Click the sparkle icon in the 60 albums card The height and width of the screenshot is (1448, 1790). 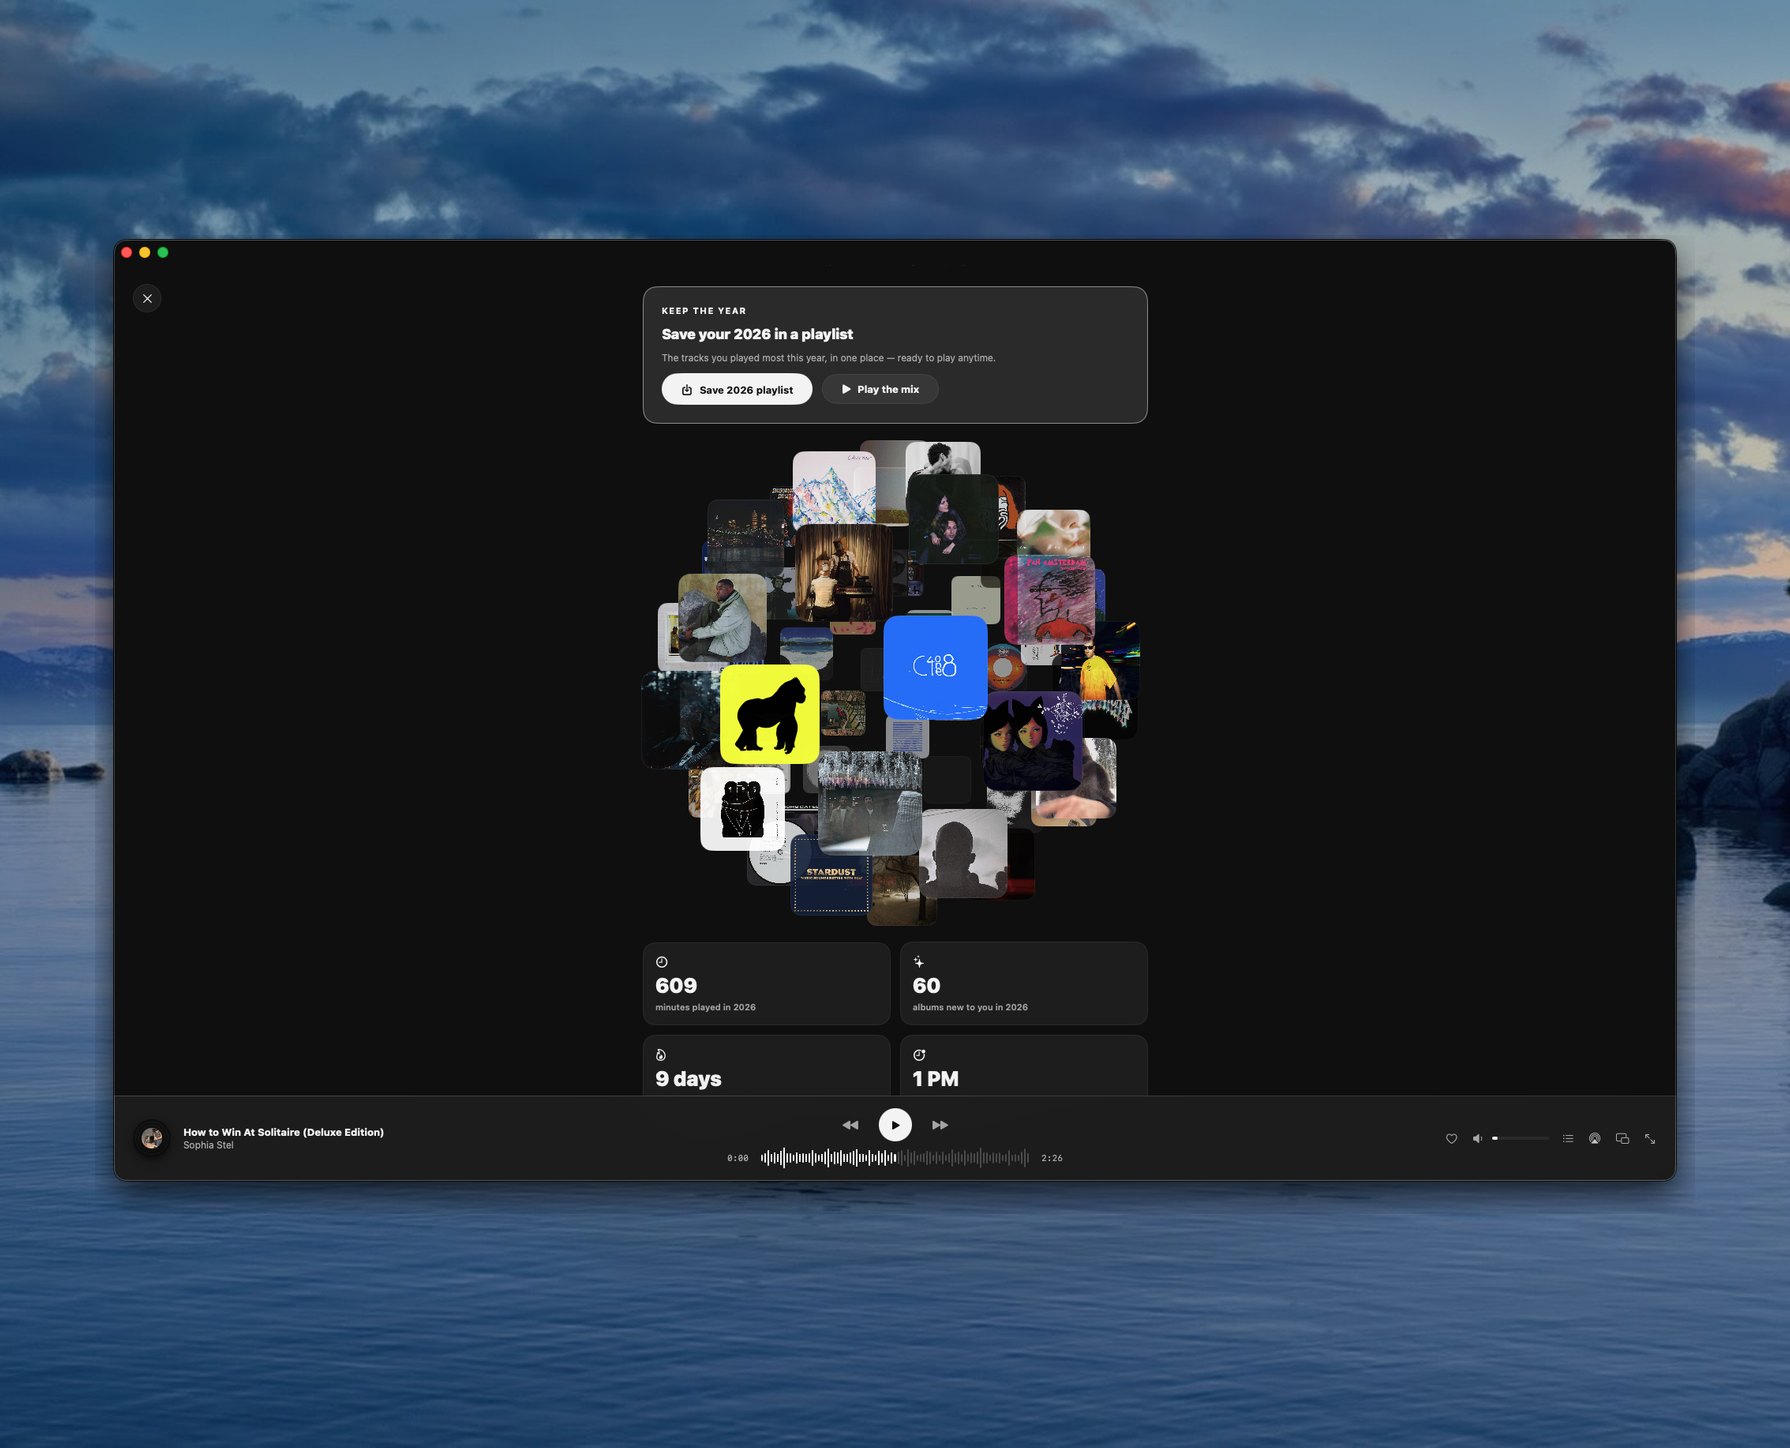tap(919, 962)
